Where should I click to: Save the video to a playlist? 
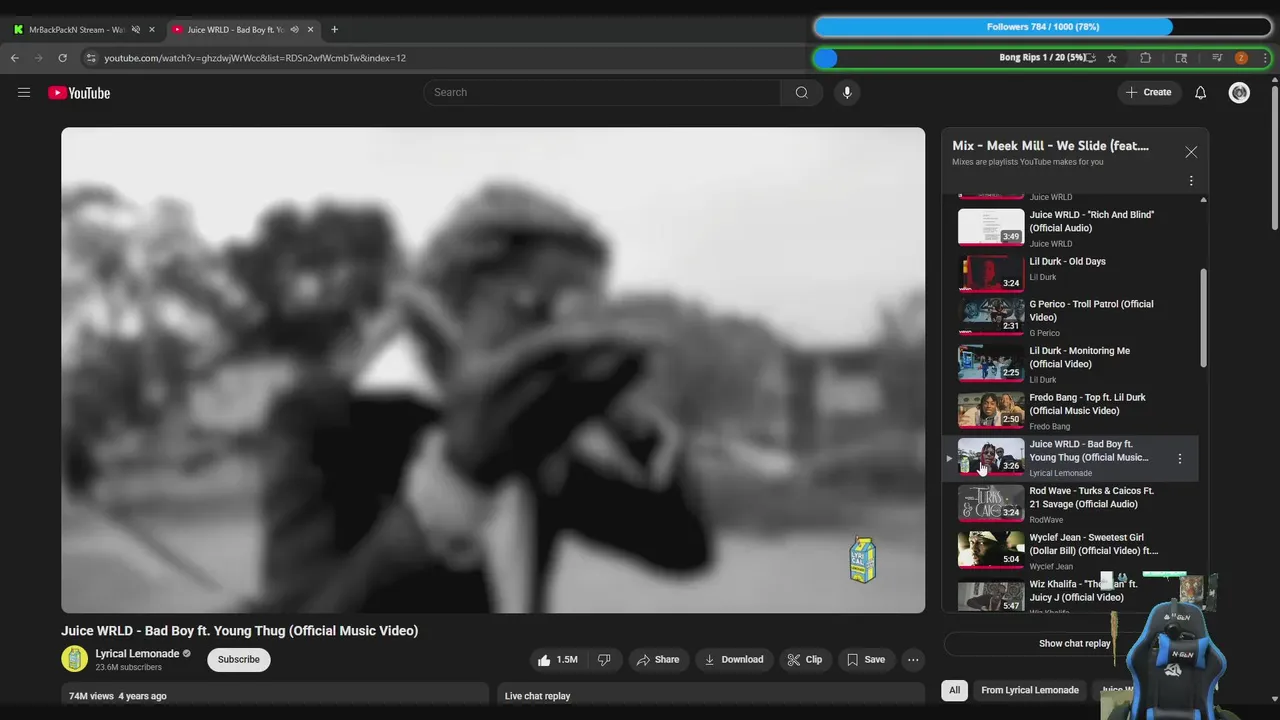(x=866, y=659)
